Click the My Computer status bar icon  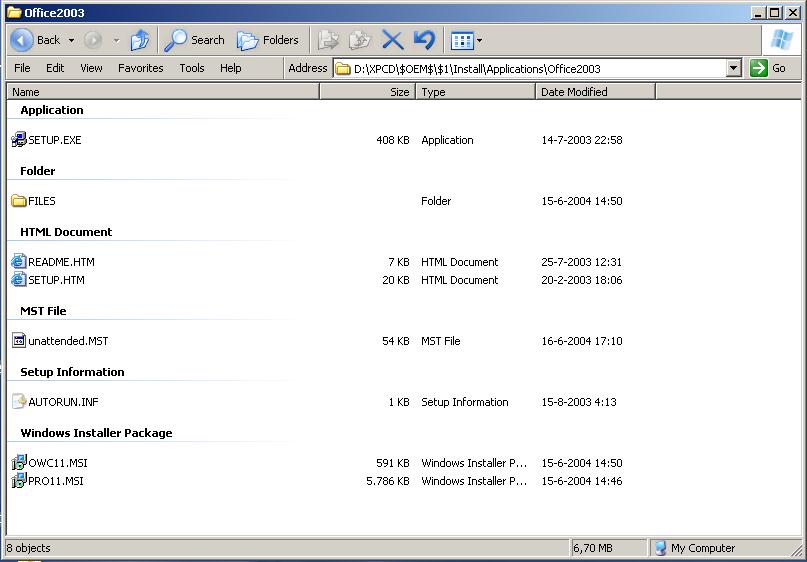click(x=660, y=548)
